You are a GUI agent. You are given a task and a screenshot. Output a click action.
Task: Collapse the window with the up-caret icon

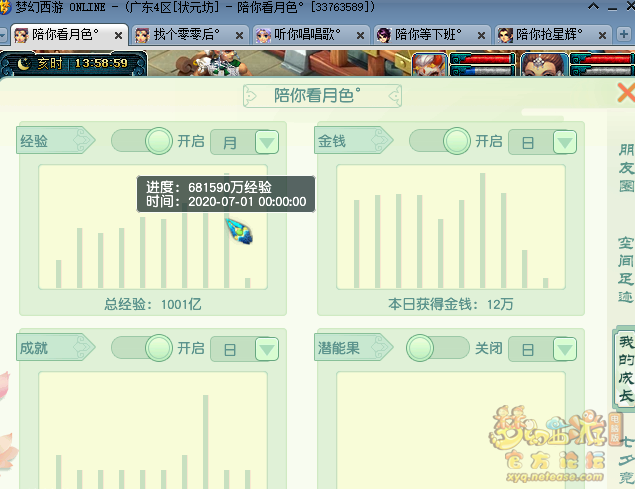point(594,7)
